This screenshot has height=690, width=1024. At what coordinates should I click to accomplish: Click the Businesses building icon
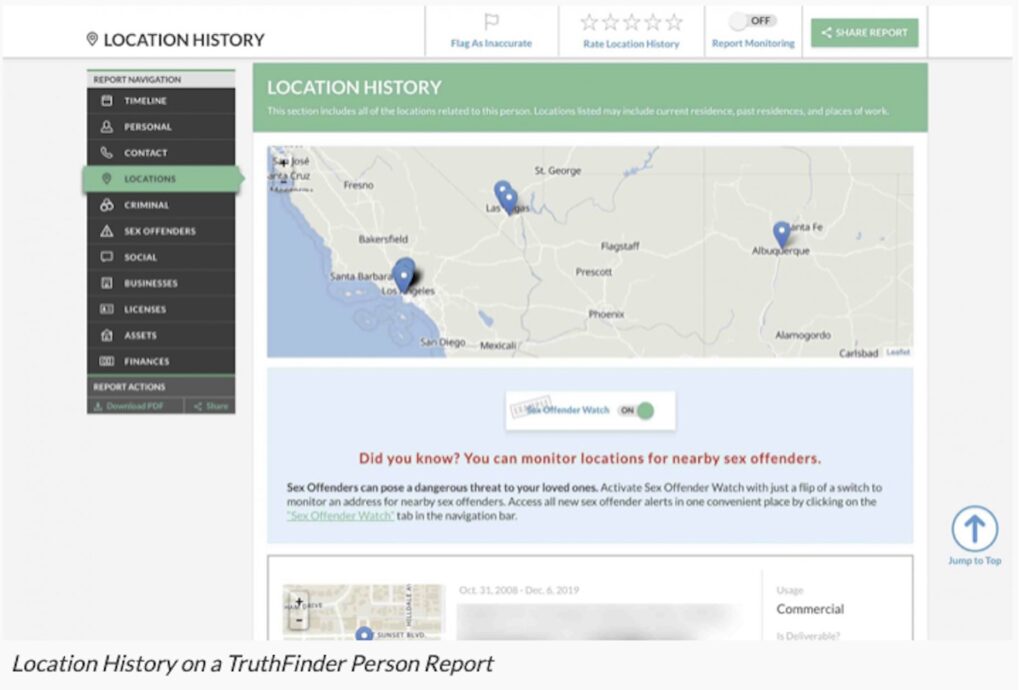click(107, 283)
